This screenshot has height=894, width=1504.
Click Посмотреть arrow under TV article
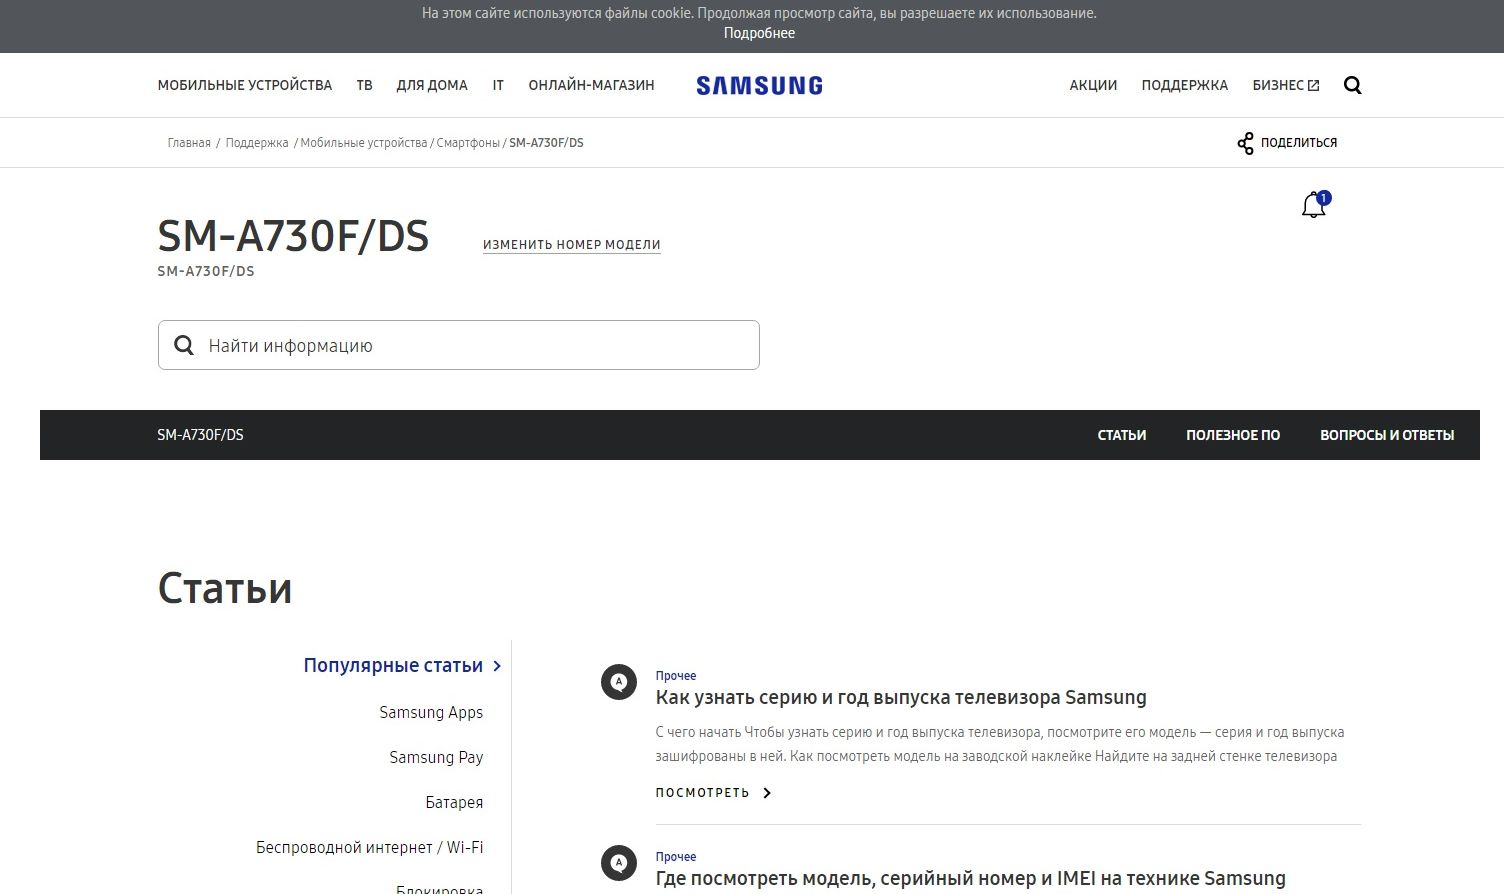pos(767,793)
